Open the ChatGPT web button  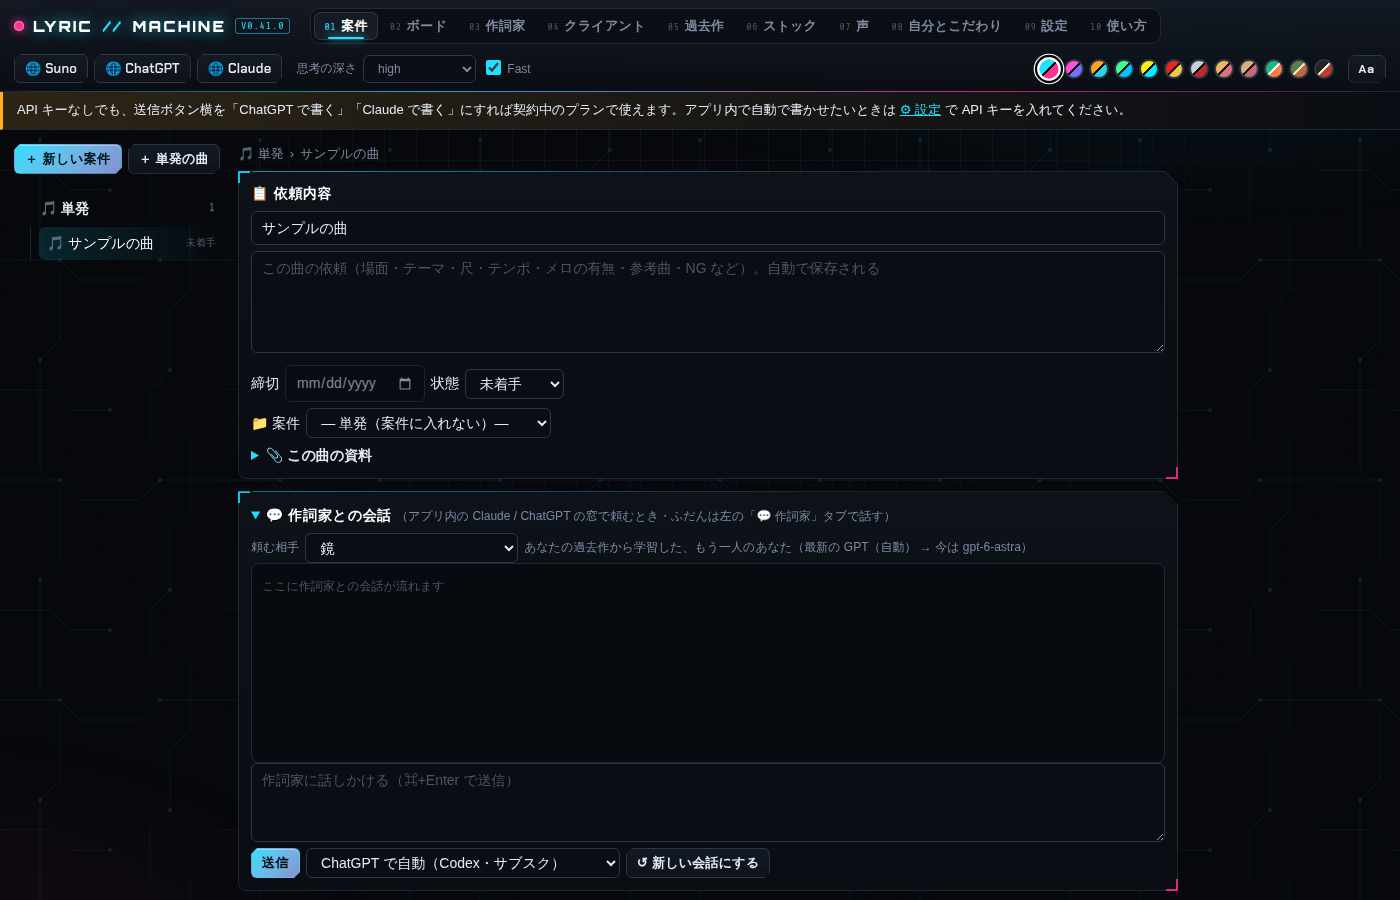point(142,69)
